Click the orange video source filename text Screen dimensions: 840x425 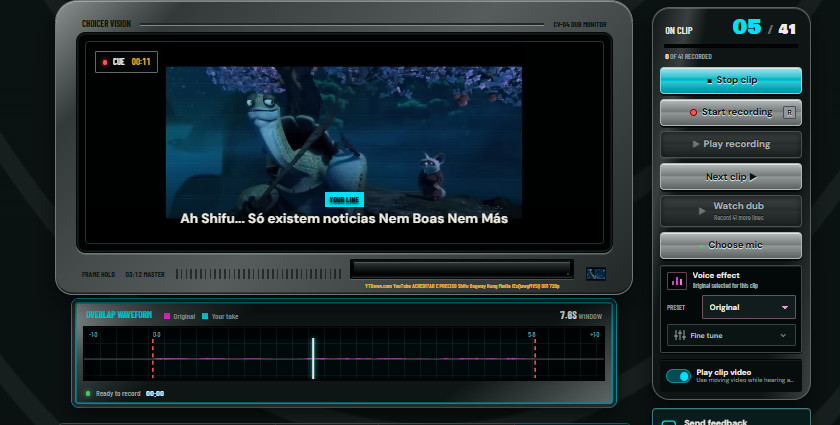coord(462,286)
